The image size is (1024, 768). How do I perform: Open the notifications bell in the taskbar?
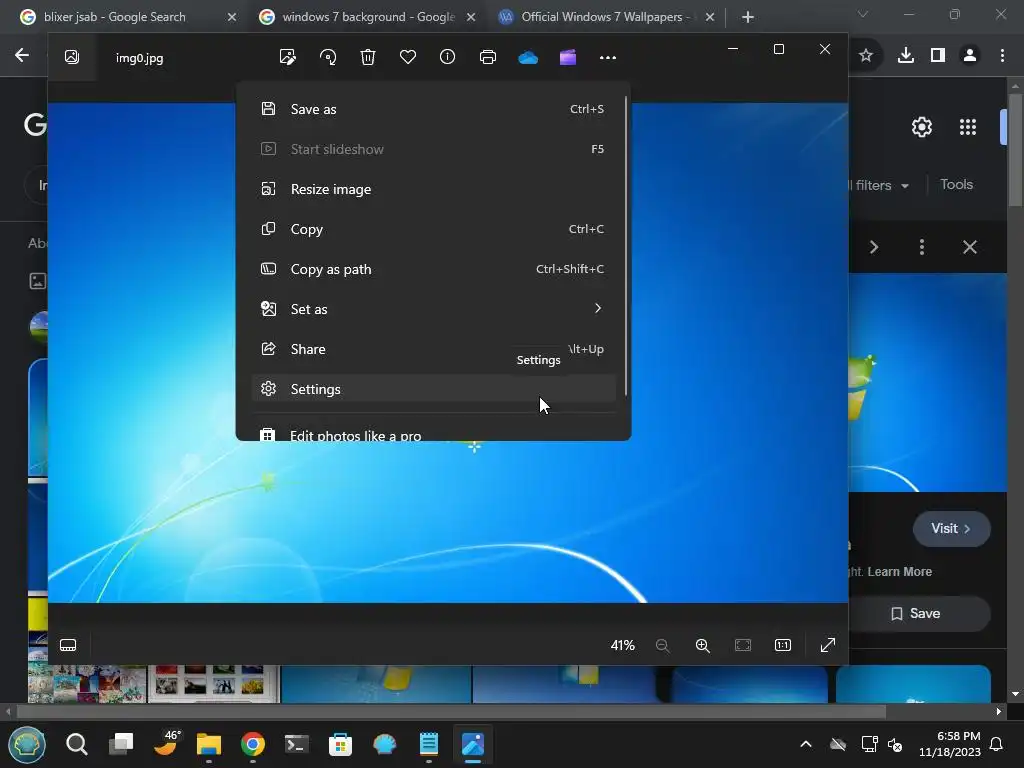[x=997, y=744]
